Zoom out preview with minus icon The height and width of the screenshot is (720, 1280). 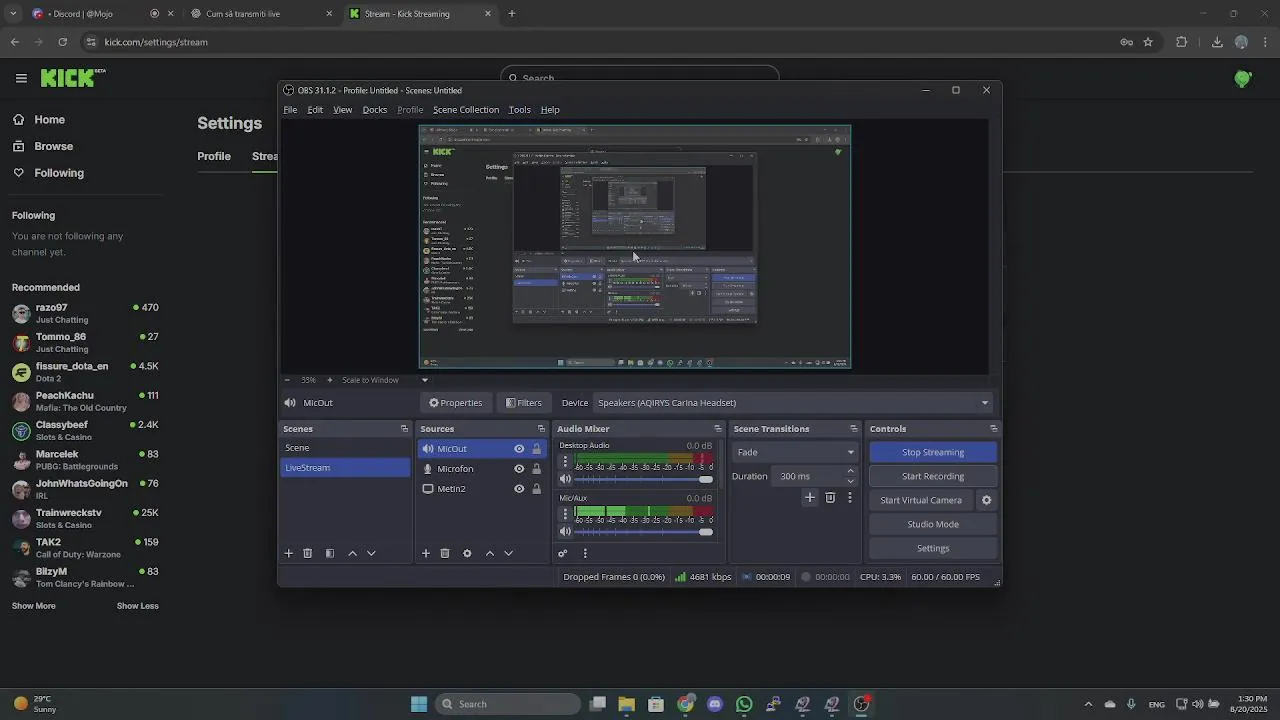[288, 380]
